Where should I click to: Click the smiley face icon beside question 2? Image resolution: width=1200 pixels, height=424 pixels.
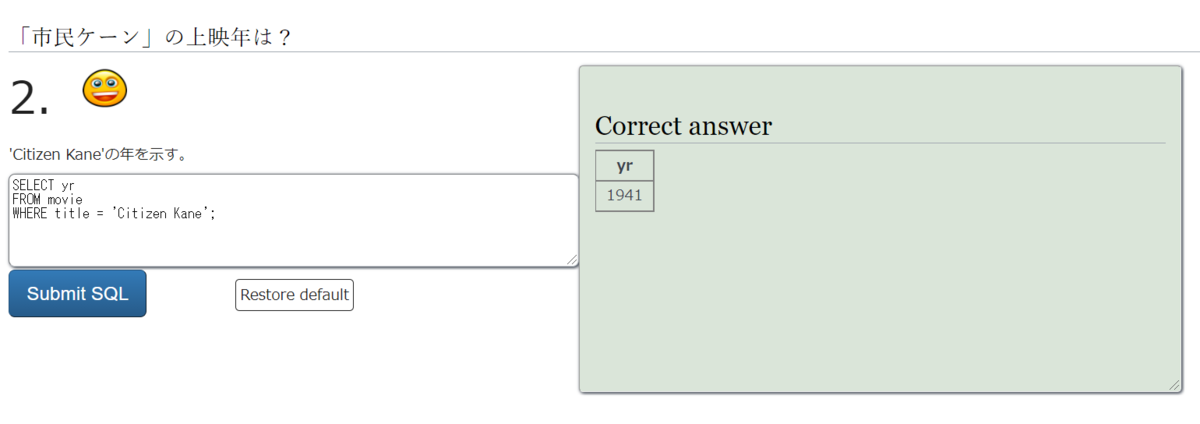point(104,89)
